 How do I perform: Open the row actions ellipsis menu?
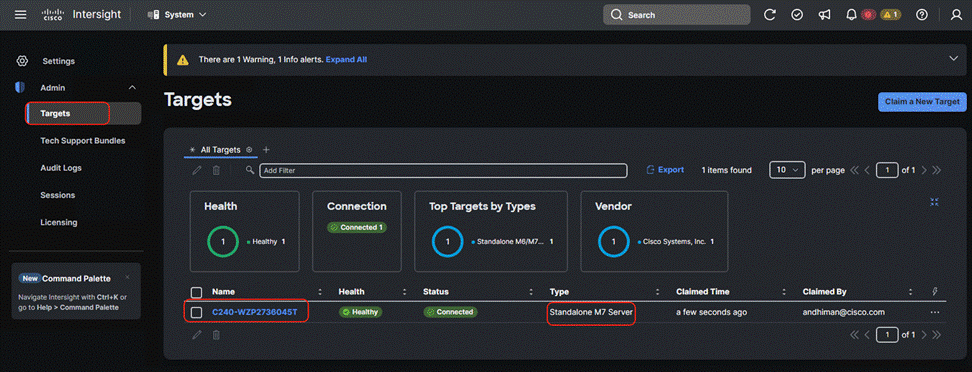[x=935, y=312]
